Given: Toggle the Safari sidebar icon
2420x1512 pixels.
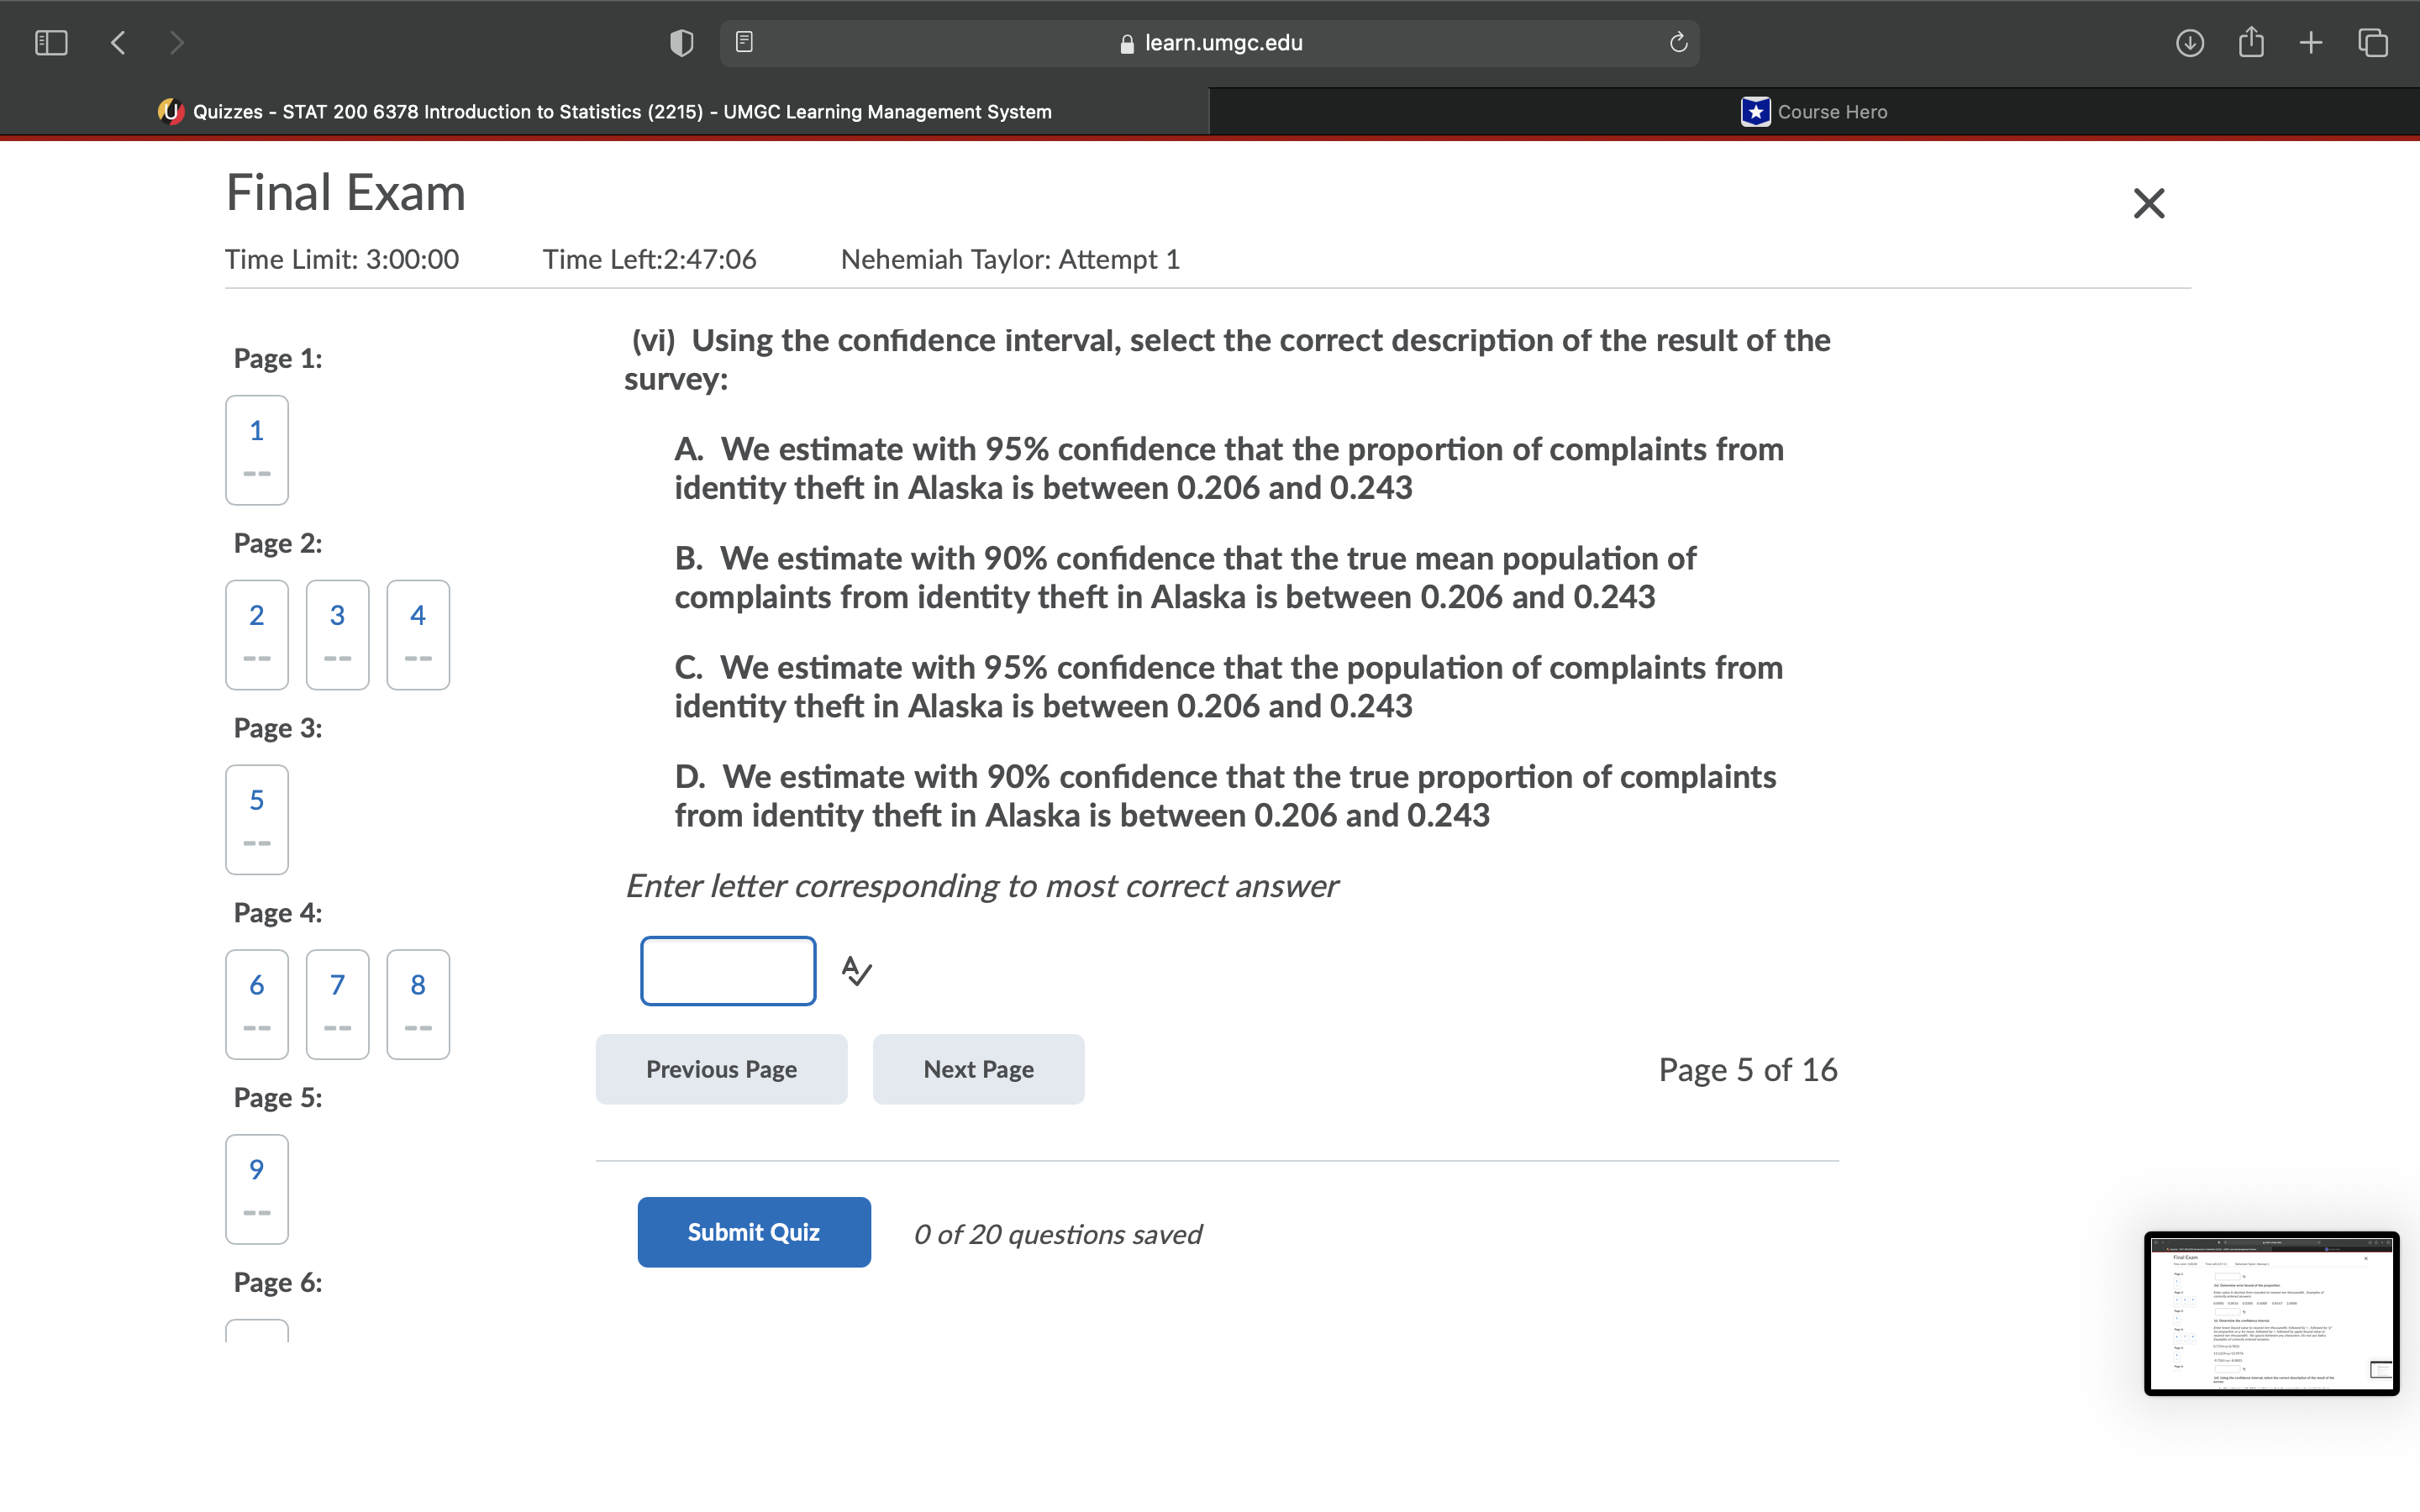Looking at the screenshot, I should tap(50, 43).
